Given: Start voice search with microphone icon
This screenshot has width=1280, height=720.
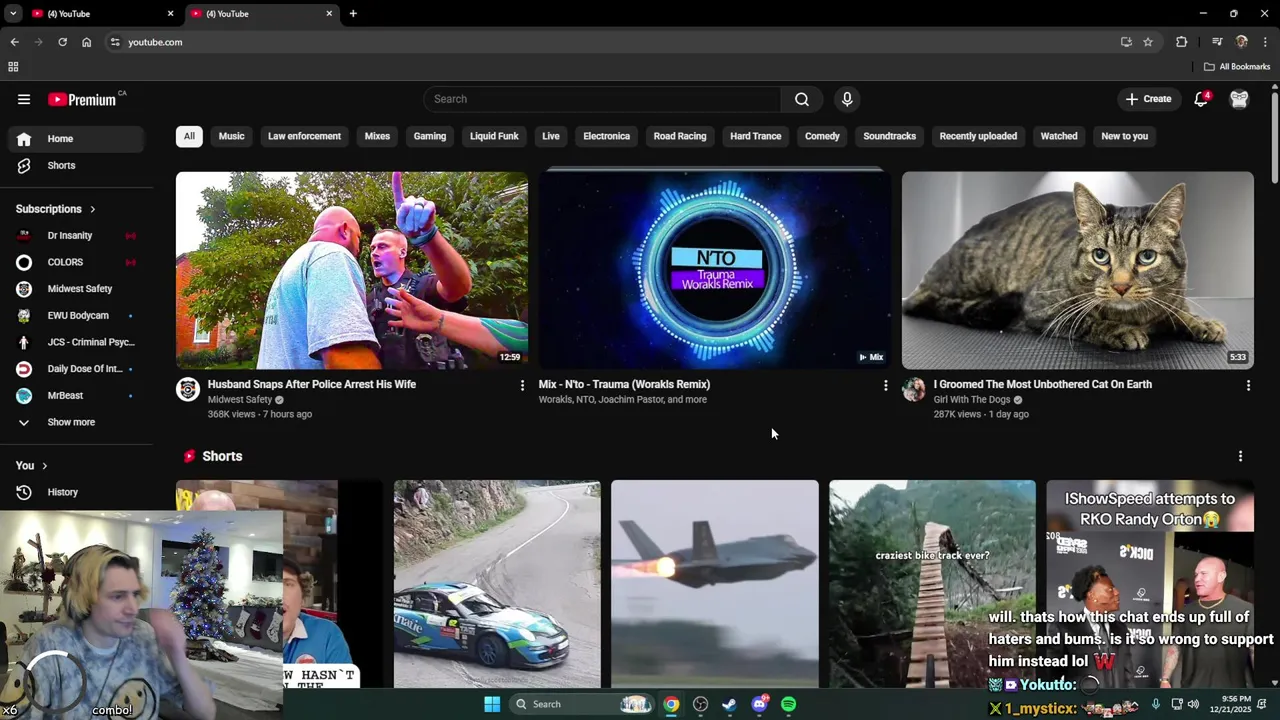Looking at the screenshot, I should pos(847,99).
